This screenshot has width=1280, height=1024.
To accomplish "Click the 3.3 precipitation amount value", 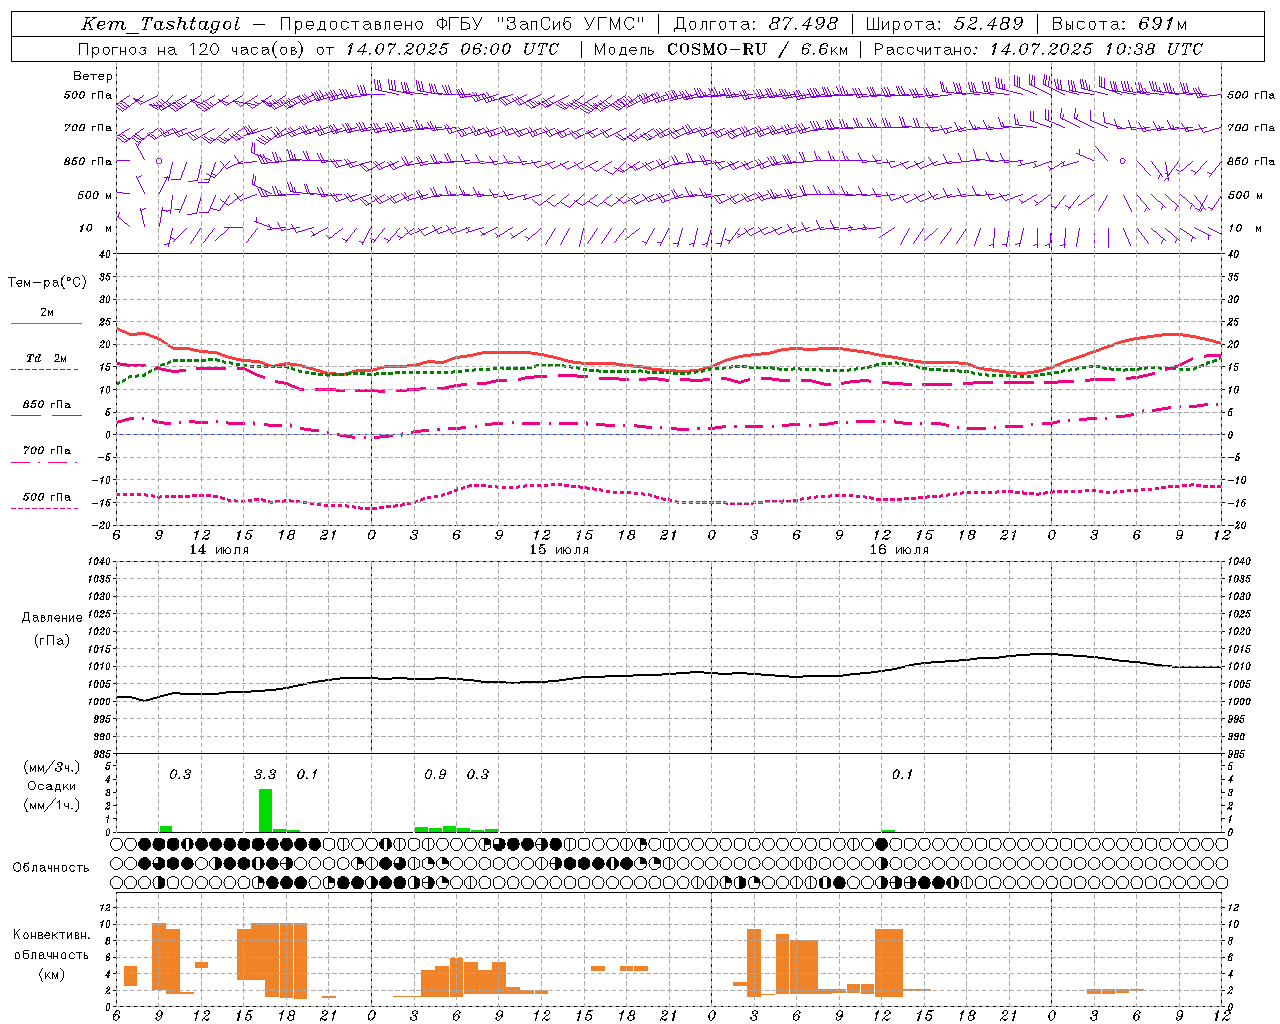I will 265,774.
